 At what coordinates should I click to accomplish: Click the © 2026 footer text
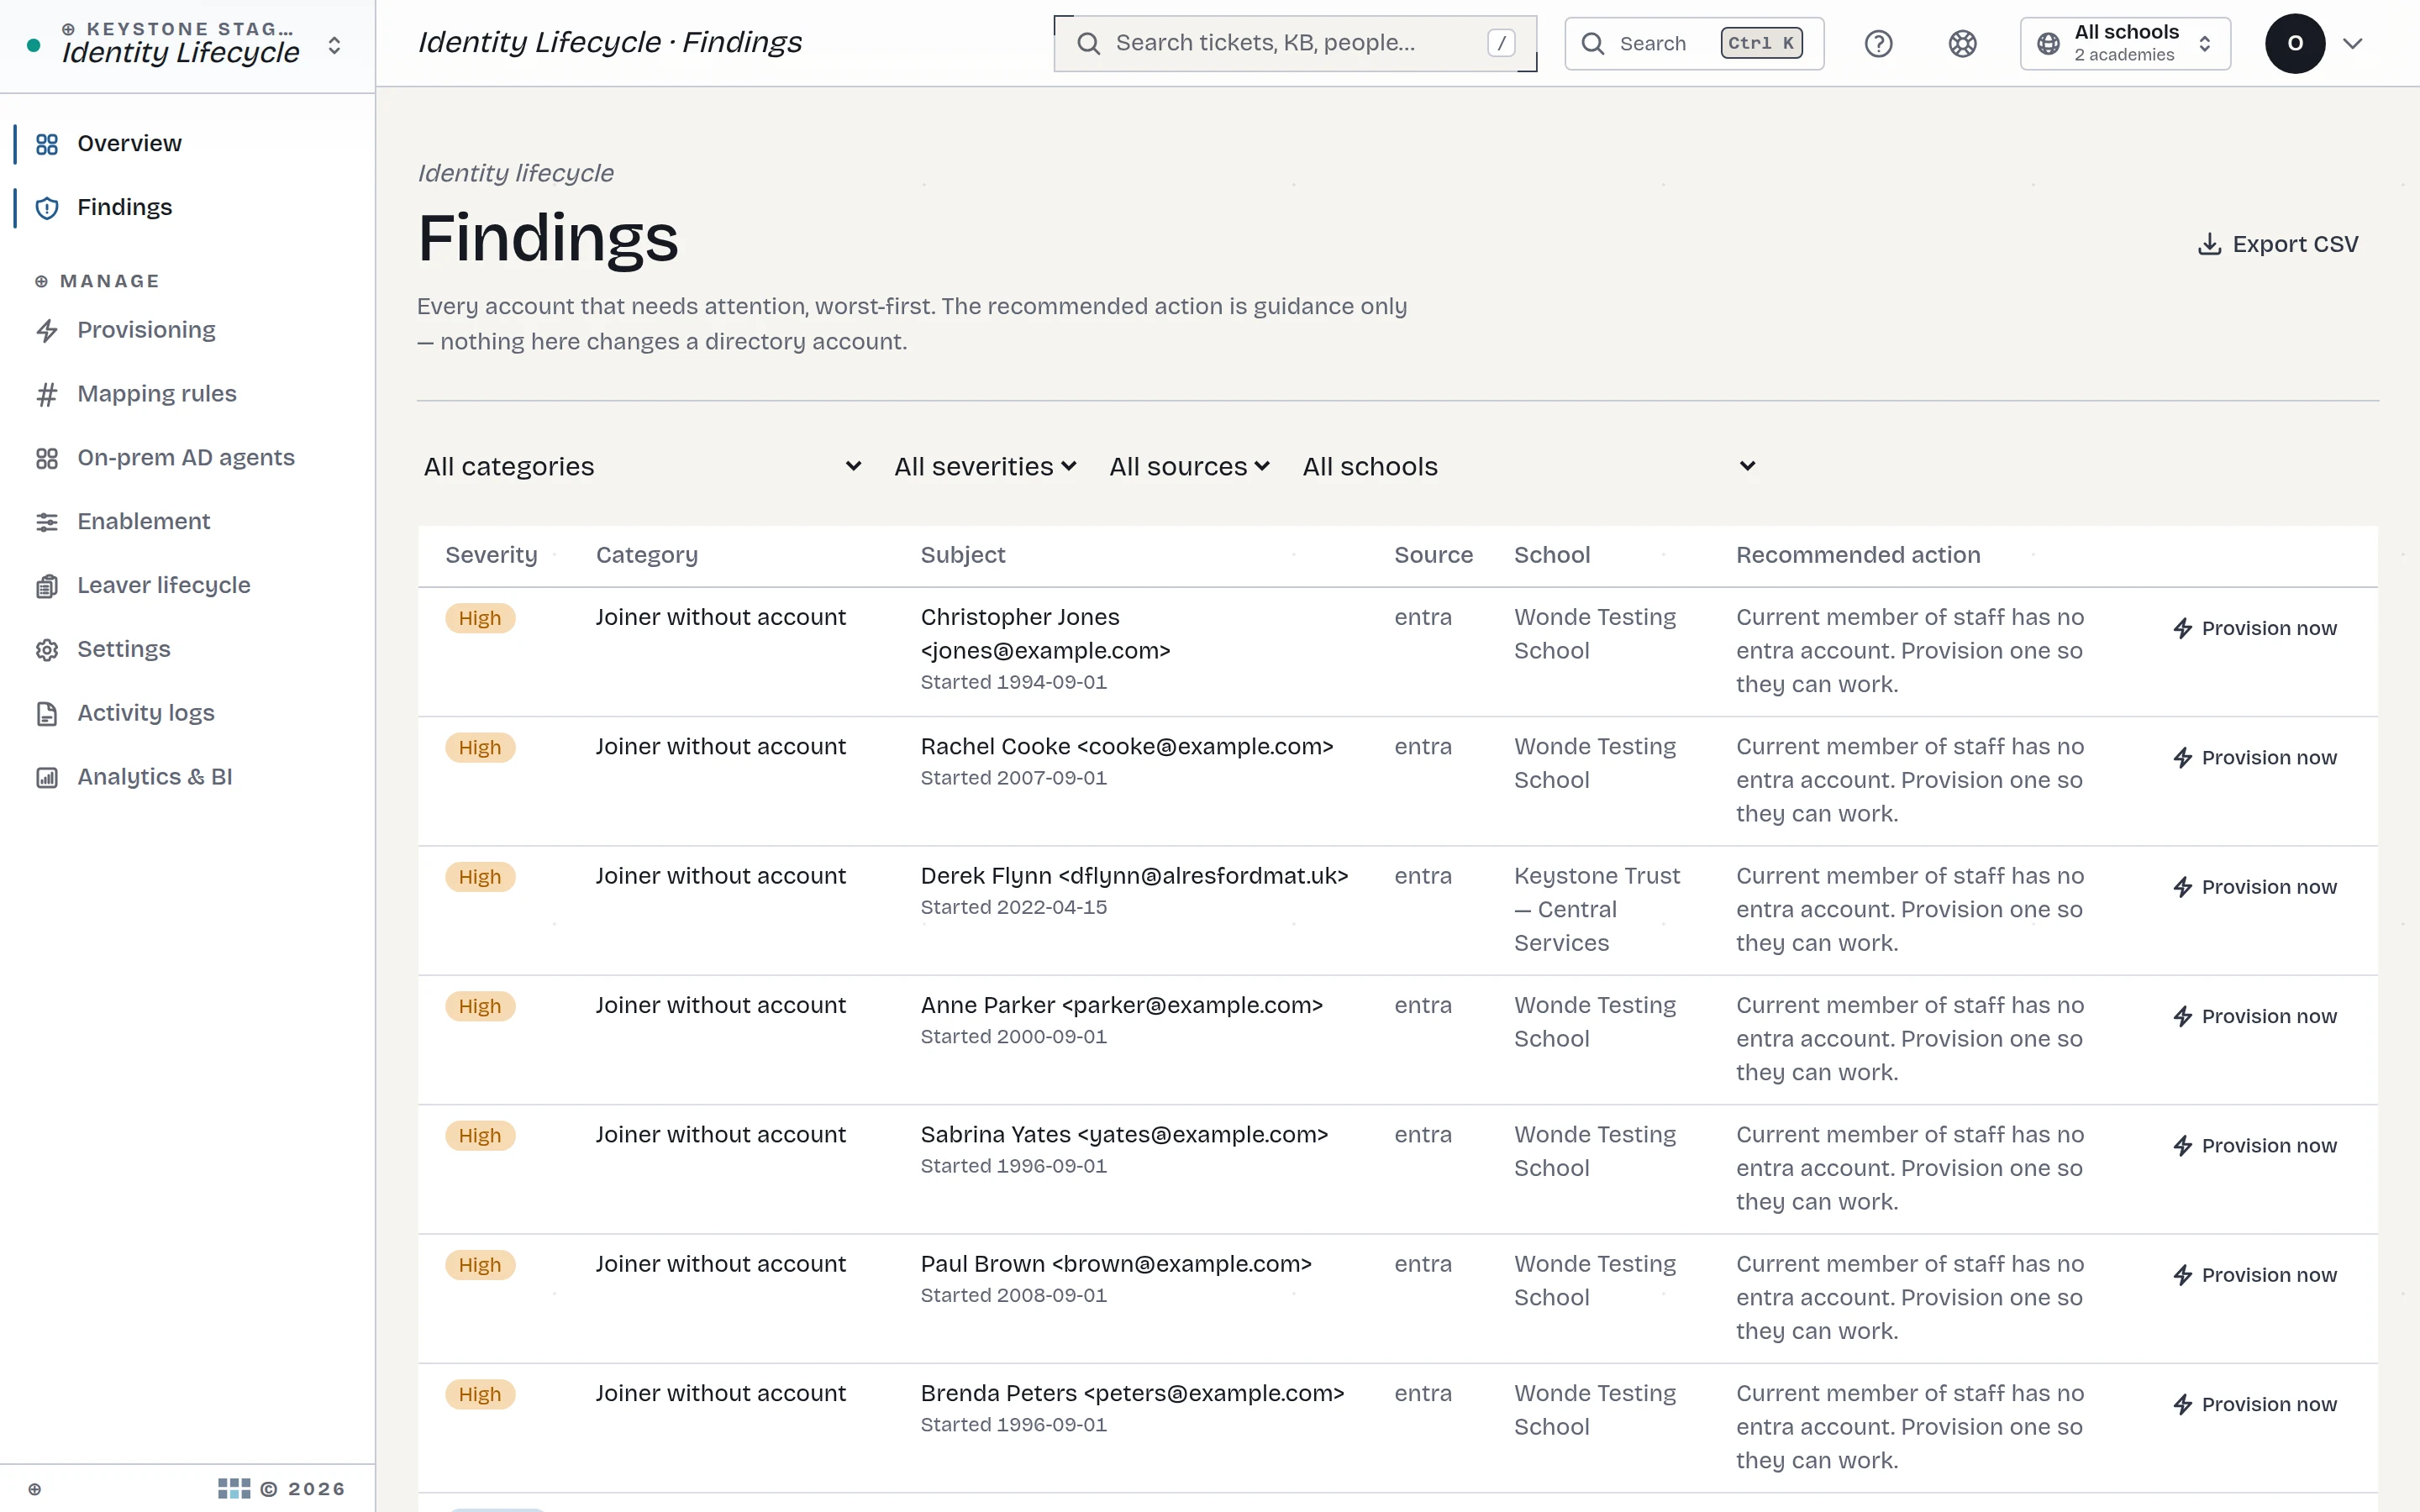point(302,1490)
